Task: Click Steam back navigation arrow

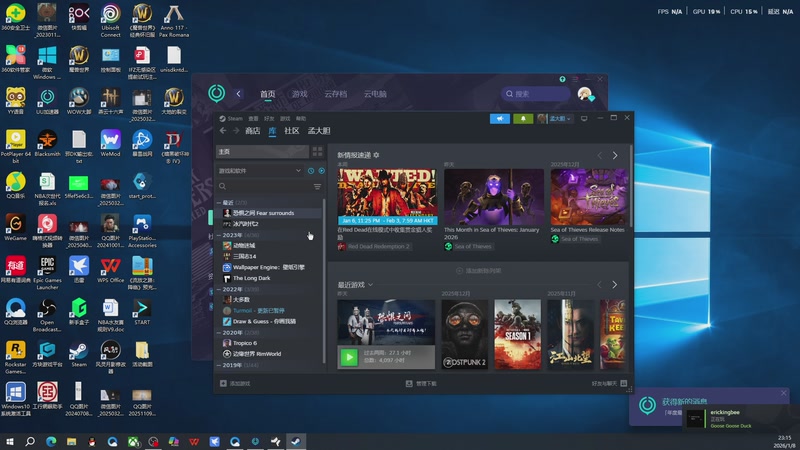Action: click(223, 131)
